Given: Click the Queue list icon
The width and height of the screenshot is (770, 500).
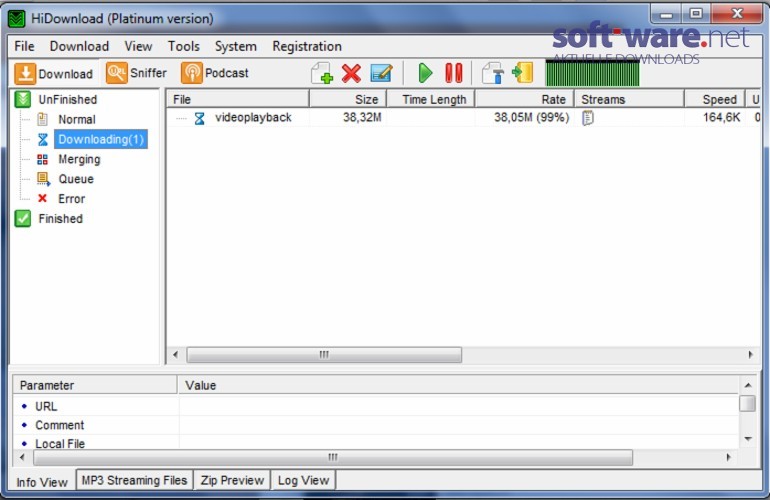Looking at the screenshot, I should (x=43, y=179).
